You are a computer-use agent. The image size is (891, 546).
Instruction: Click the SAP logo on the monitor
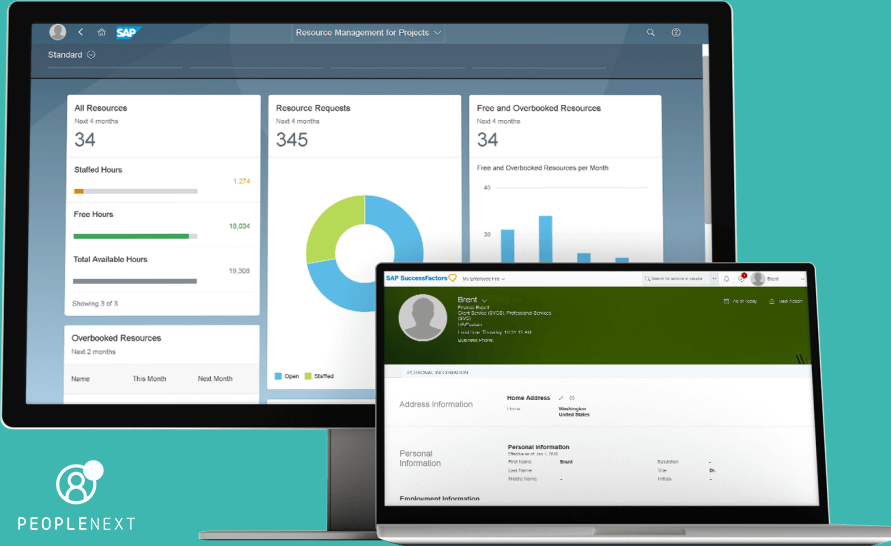[x=128, y=32]
